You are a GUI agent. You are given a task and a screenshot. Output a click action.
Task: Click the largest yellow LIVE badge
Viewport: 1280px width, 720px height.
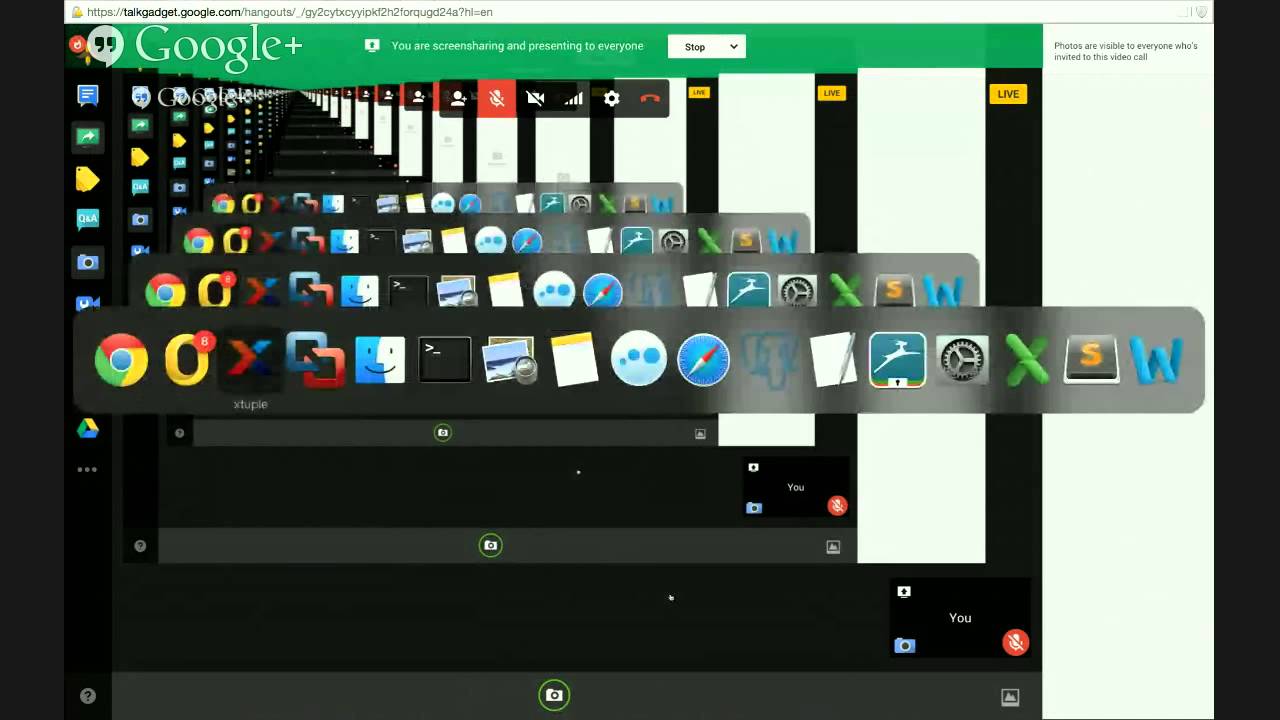pyautogui.click(x=1007, y=94)
